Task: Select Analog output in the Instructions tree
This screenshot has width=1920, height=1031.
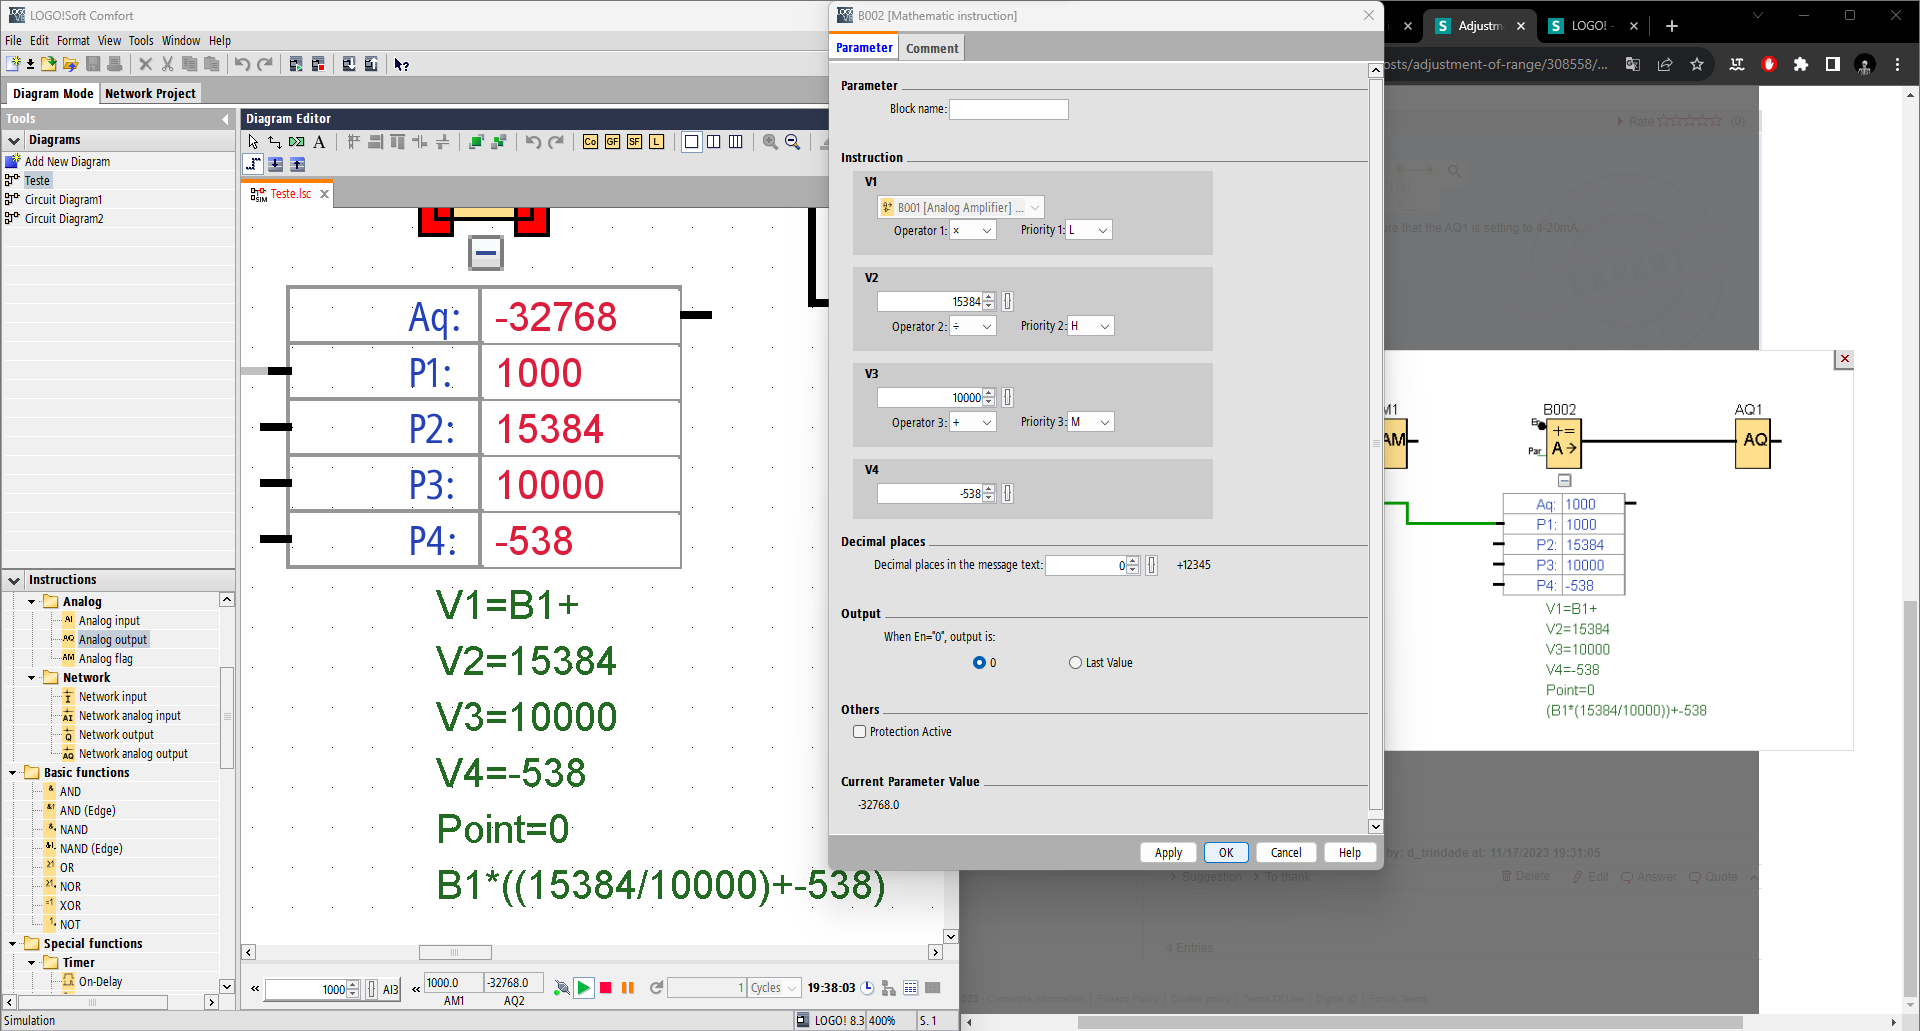Action: tap(112, 640)
